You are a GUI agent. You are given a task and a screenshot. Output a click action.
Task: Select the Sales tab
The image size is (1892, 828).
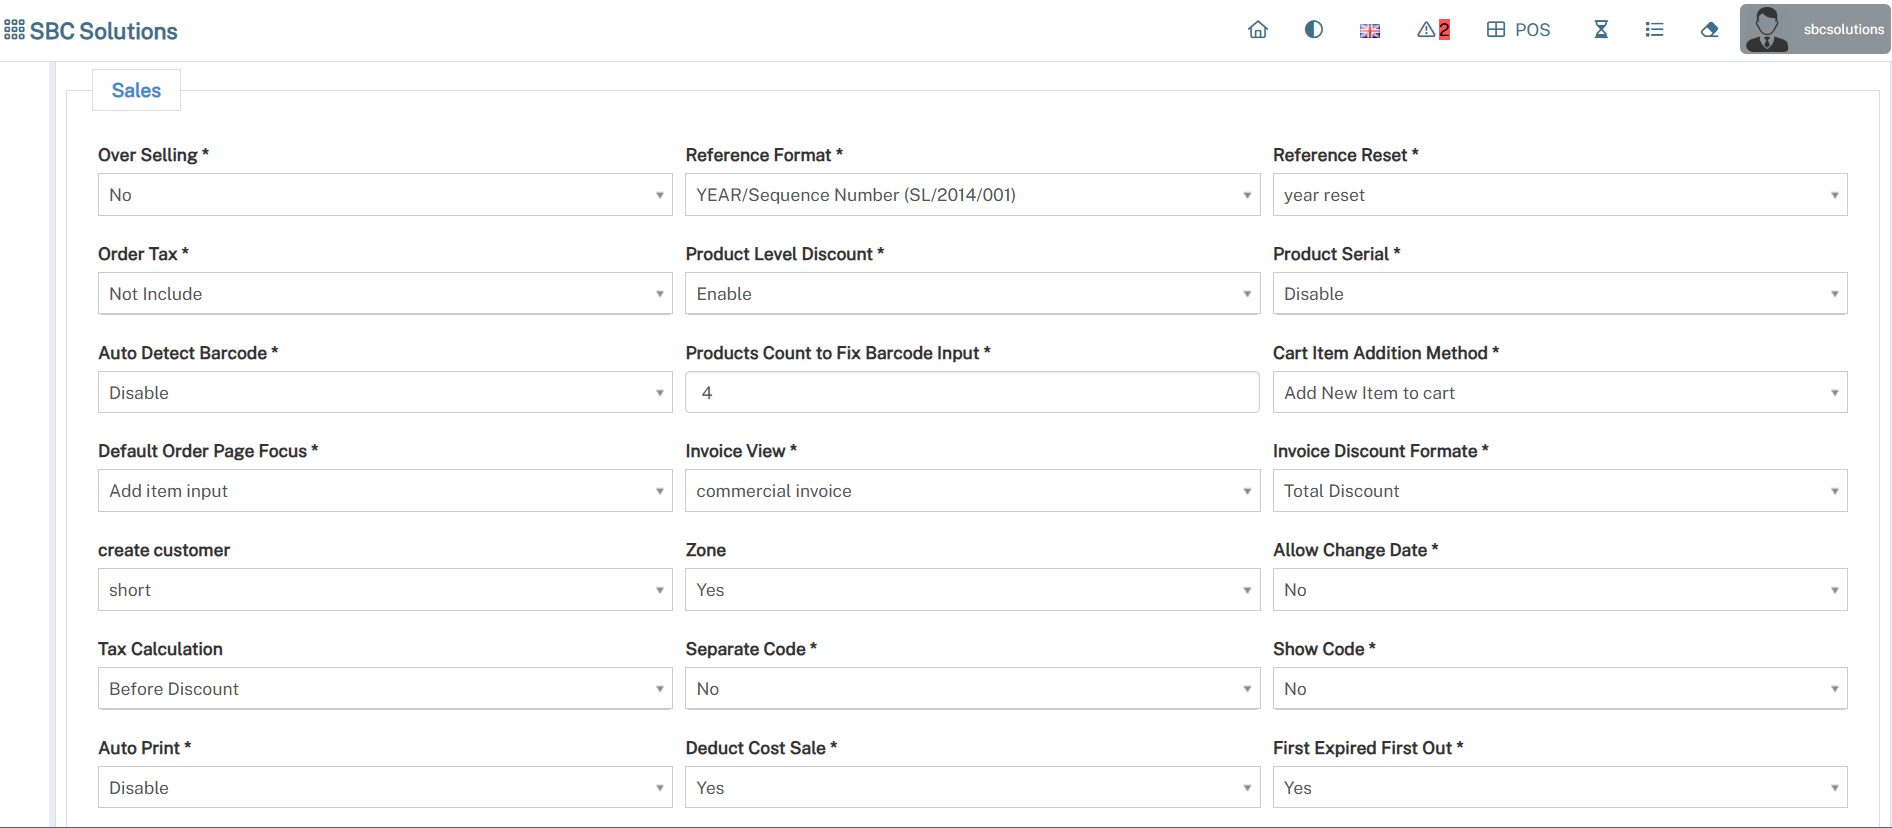pos(136,90)
